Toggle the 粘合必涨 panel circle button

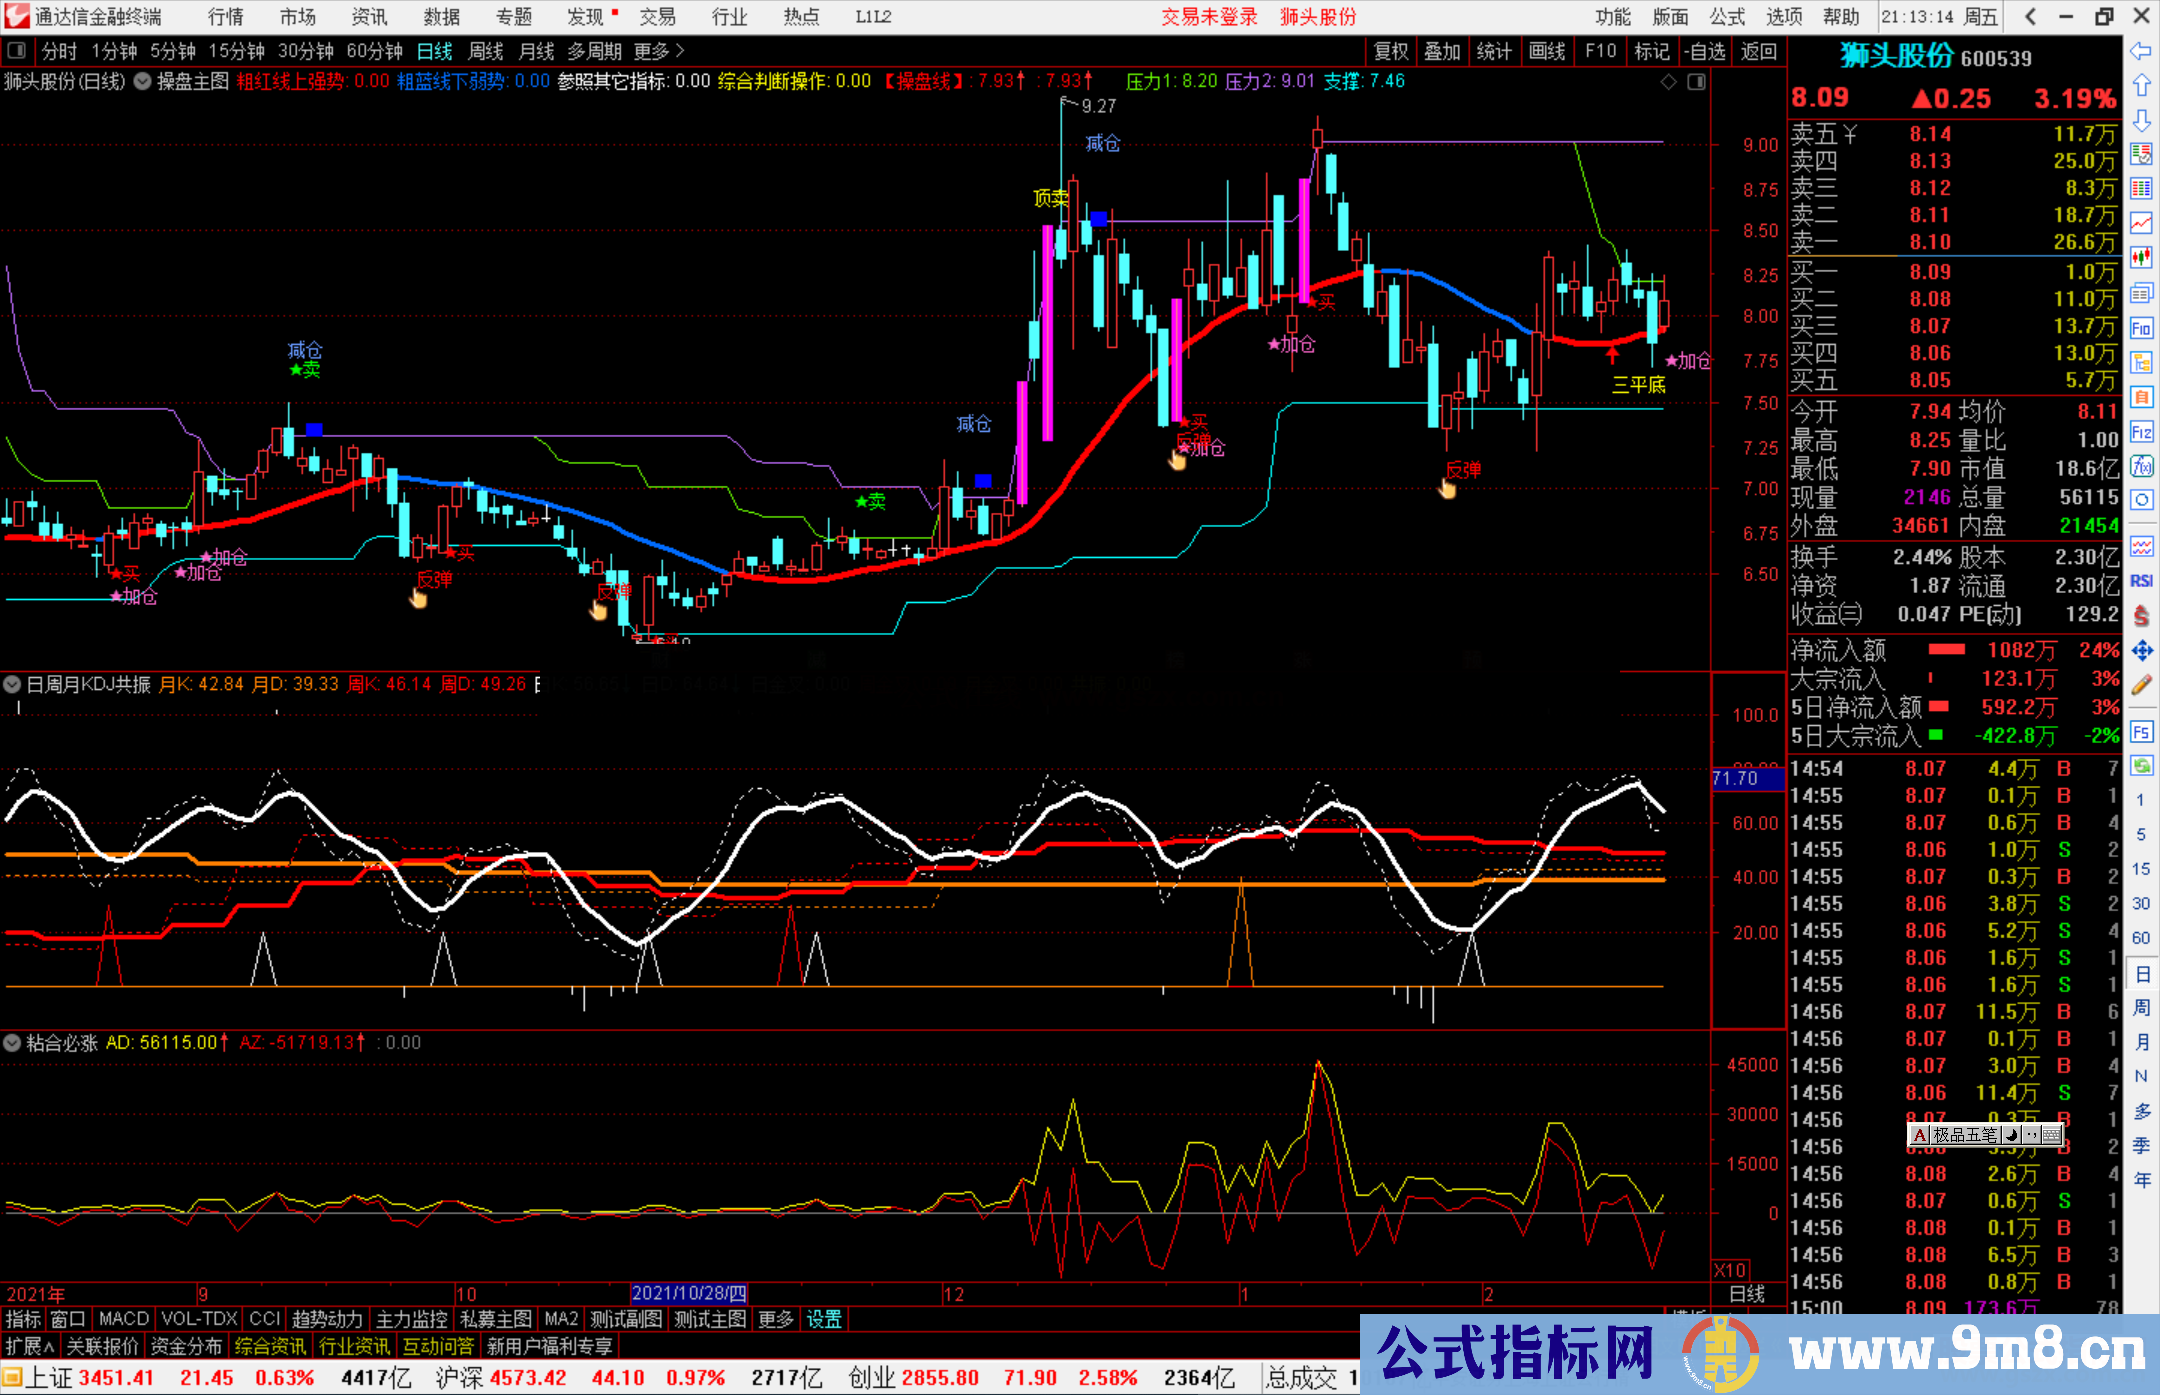pos(13,1042)
